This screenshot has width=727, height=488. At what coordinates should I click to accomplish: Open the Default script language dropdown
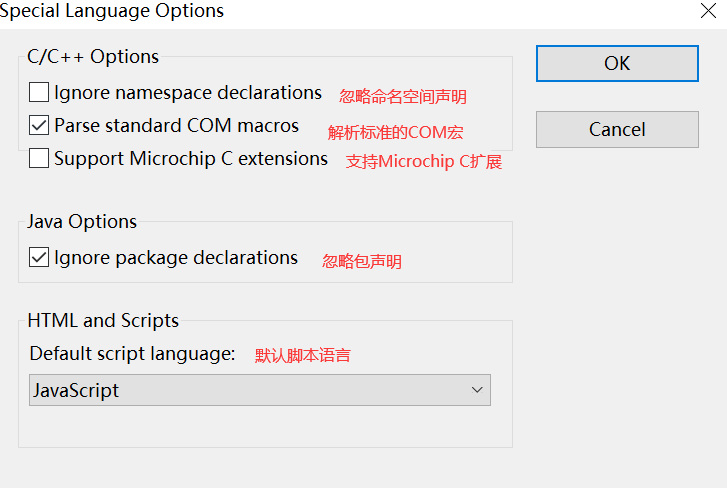(x=260, y=390)
